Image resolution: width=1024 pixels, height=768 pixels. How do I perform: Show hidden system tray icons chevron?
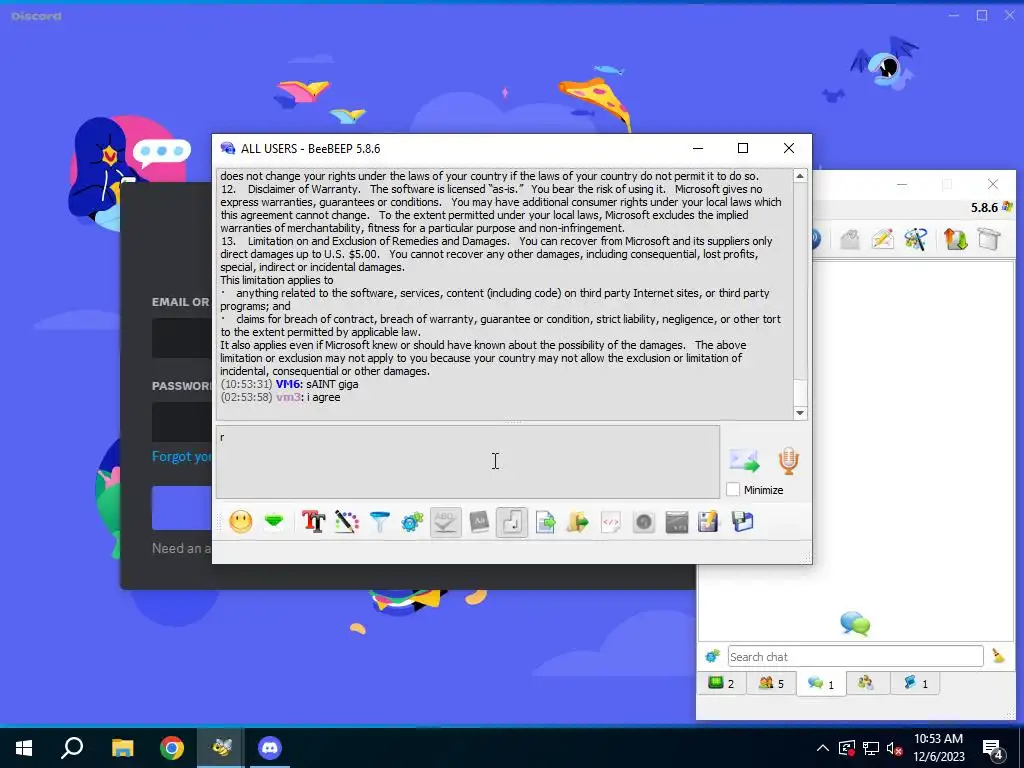pos(823,748)
